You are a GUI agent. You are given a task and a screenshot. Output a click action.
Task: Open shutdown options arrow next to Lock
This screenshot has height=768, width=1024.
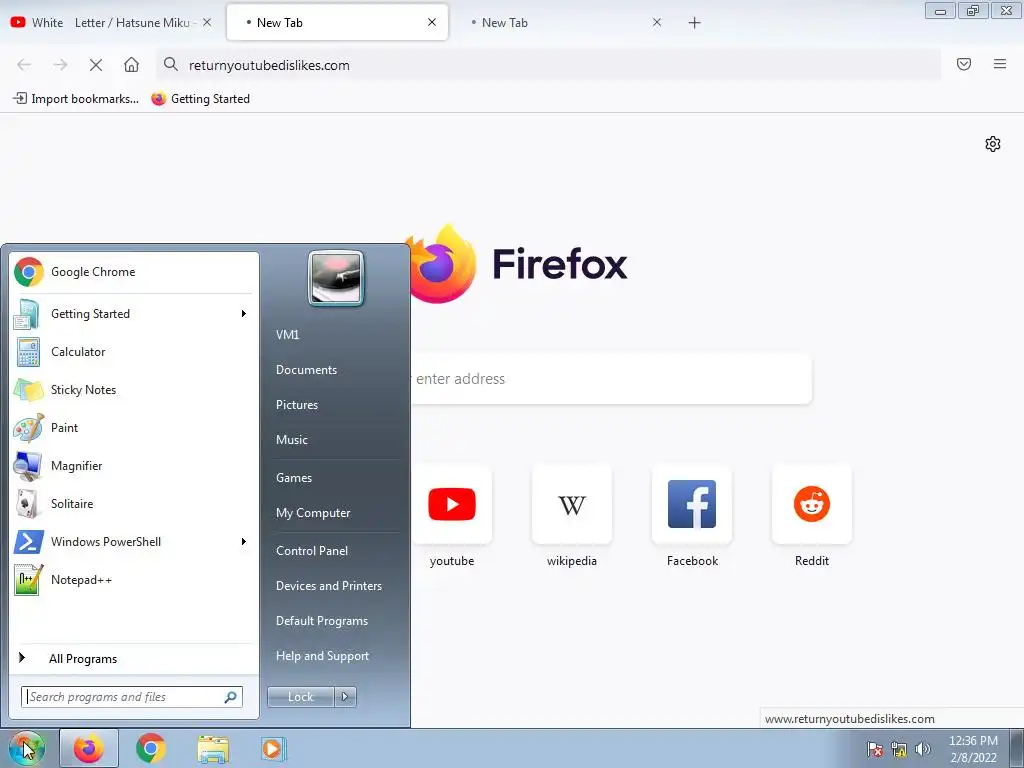pyautogui.click(x=345, y=697)
